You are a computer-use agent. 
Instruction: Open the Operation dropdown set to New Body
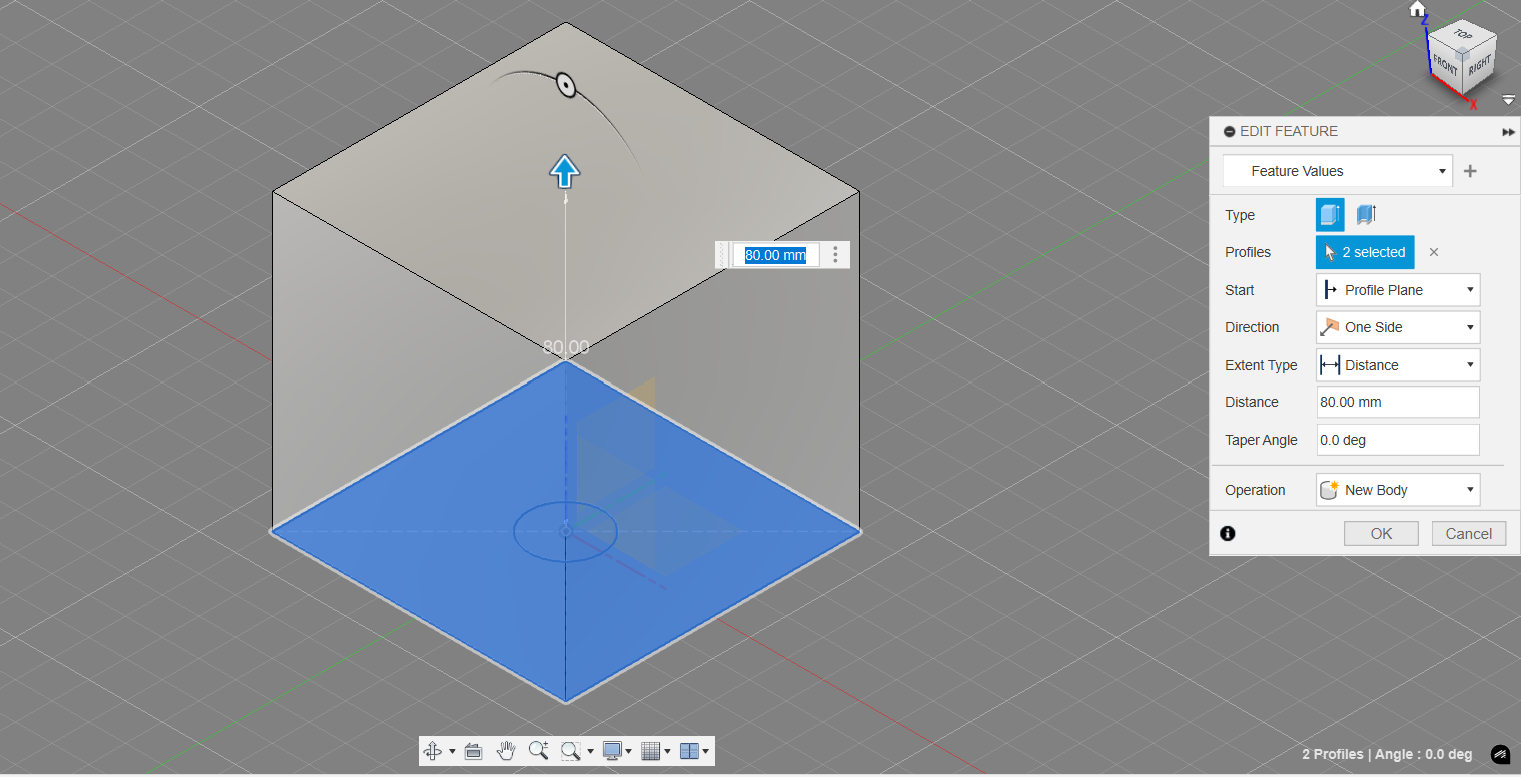(x=1398, y=490)
